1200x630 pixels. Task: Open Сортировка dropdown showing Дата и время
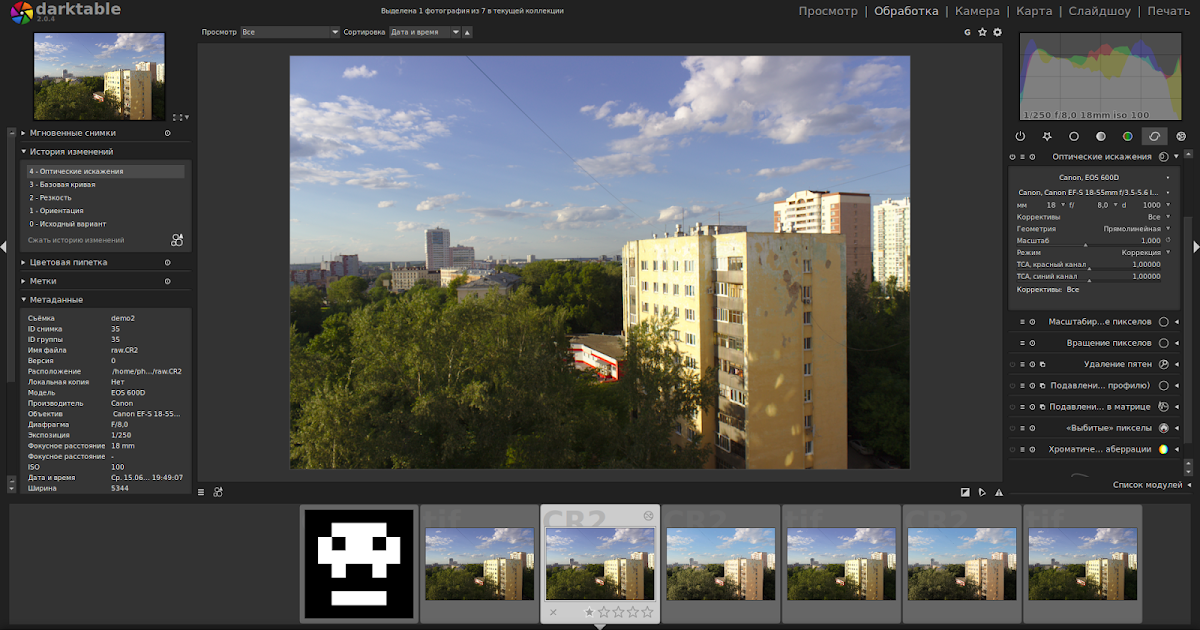pyautogui.click(x=425, y=32)
